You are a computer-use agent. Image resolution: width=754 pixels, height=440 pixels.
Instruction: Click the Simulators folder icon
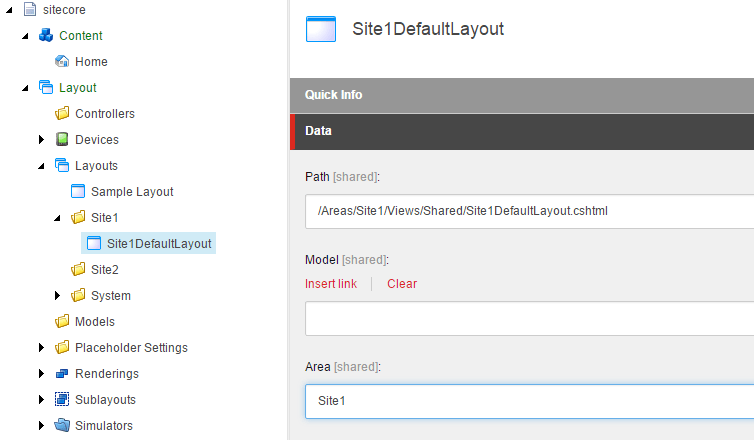(62, 426)
